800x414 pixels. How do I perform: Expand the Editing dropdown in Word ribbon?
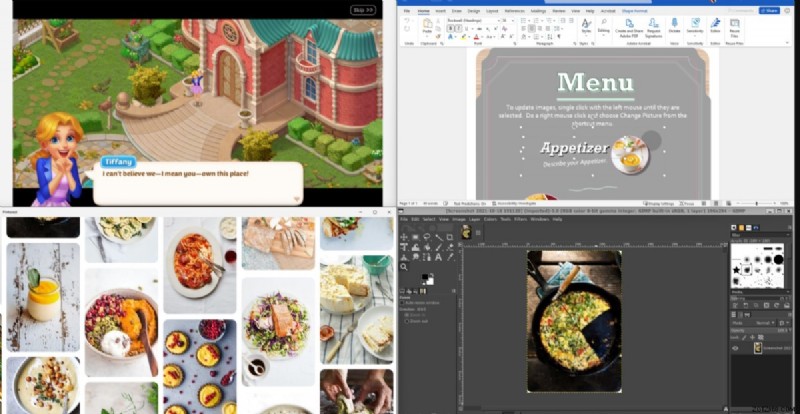[x=603, y=27]
